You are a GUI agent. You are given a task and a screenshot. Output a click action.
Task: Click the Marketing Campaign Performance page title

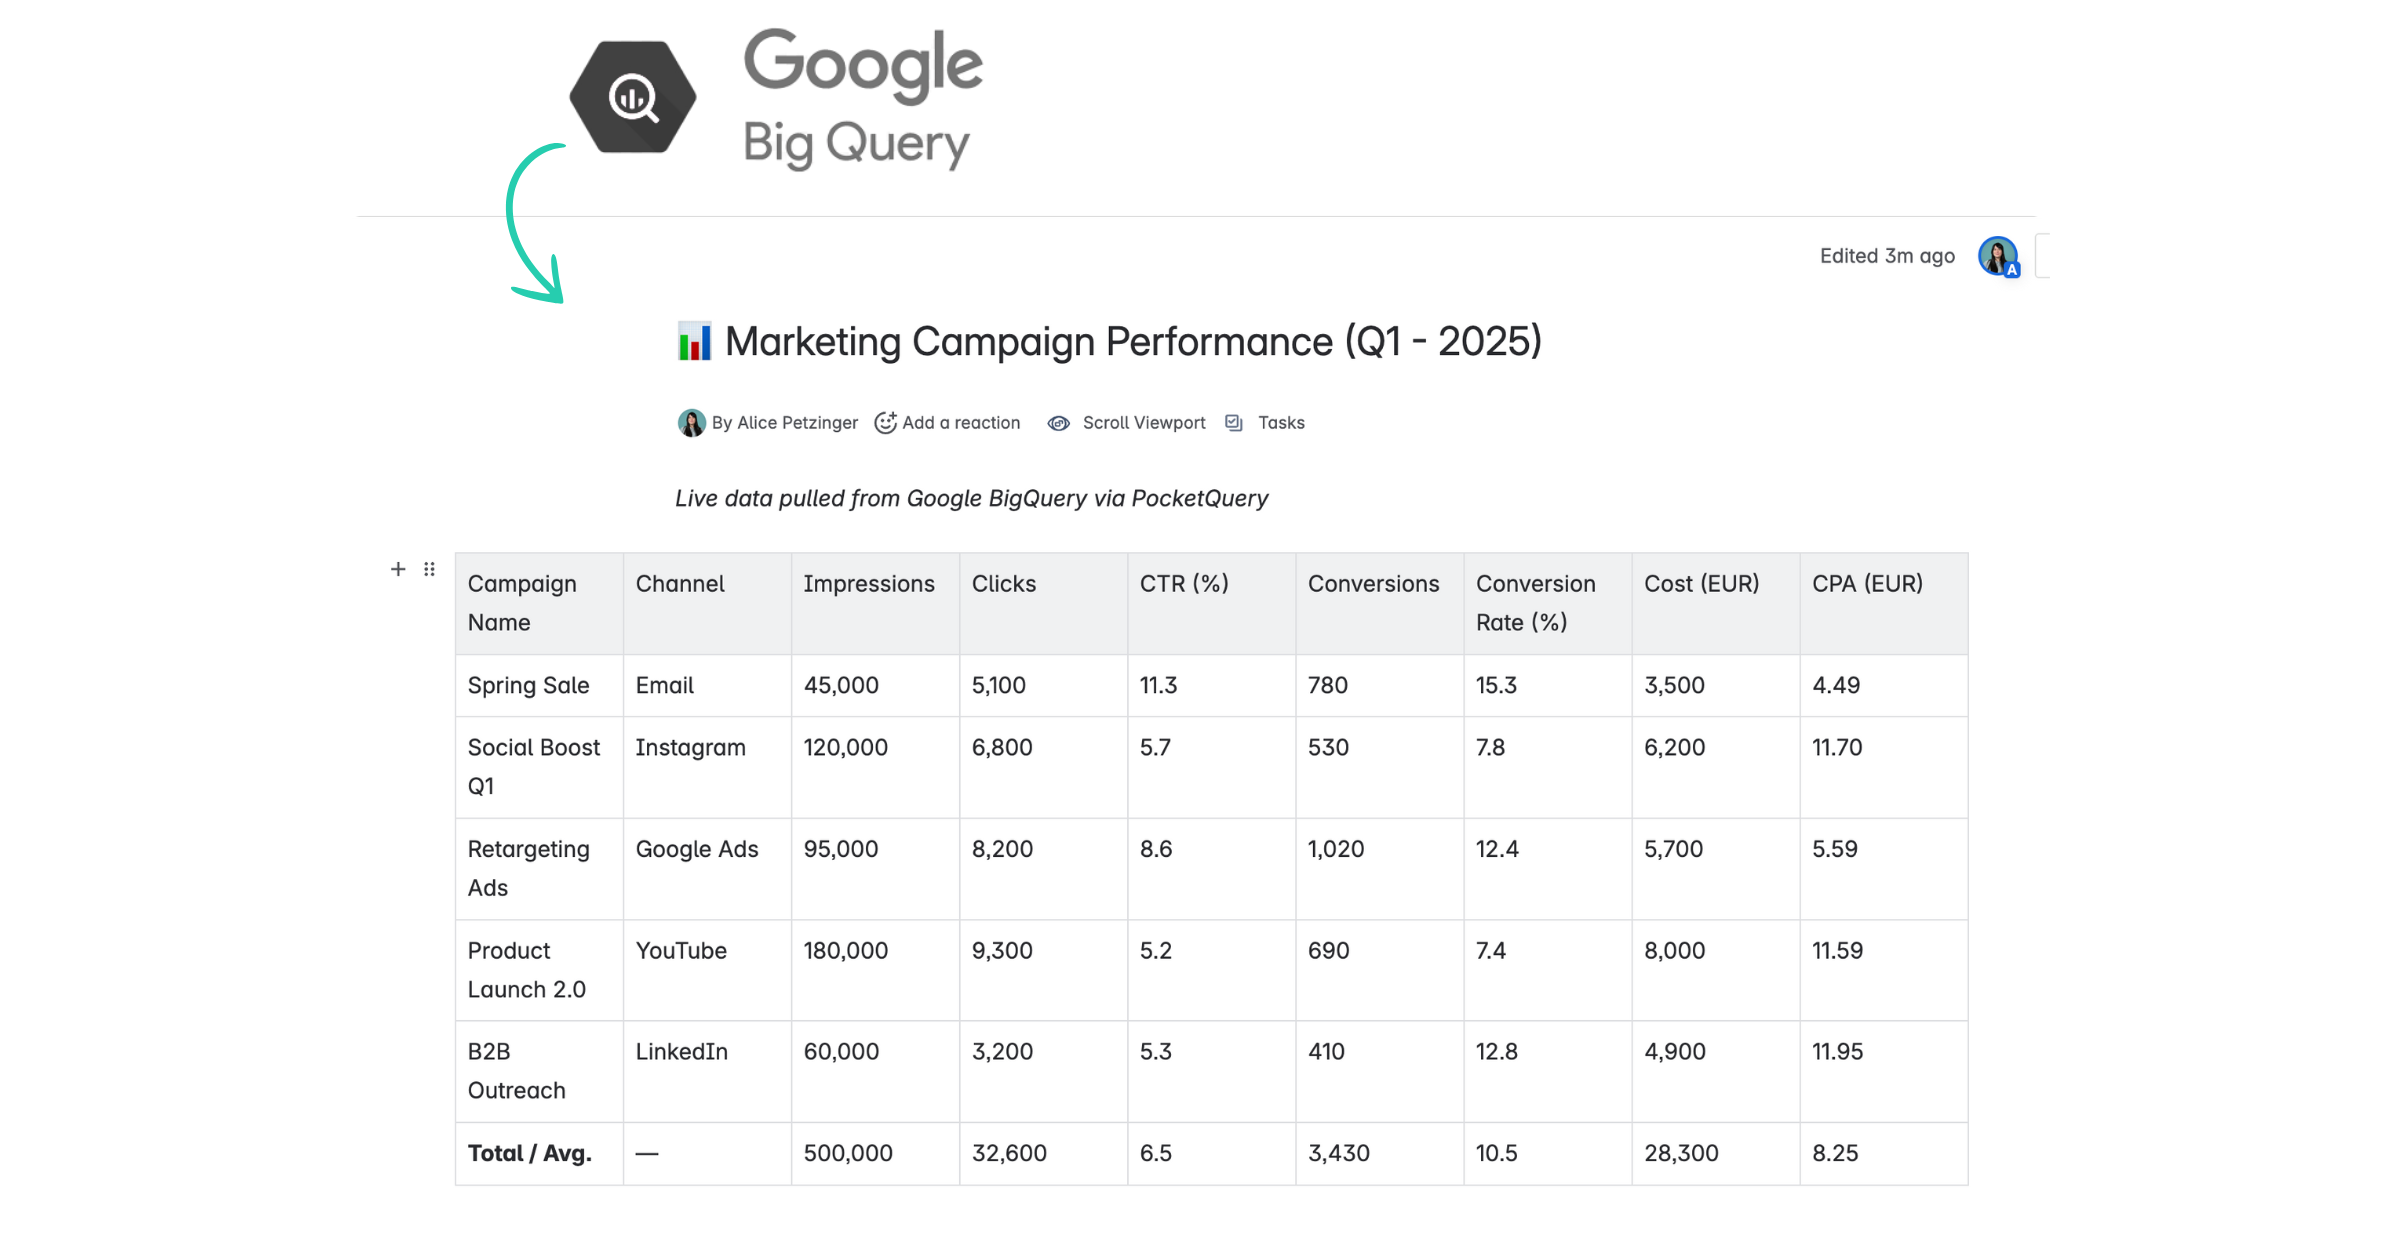point(1133,342)
